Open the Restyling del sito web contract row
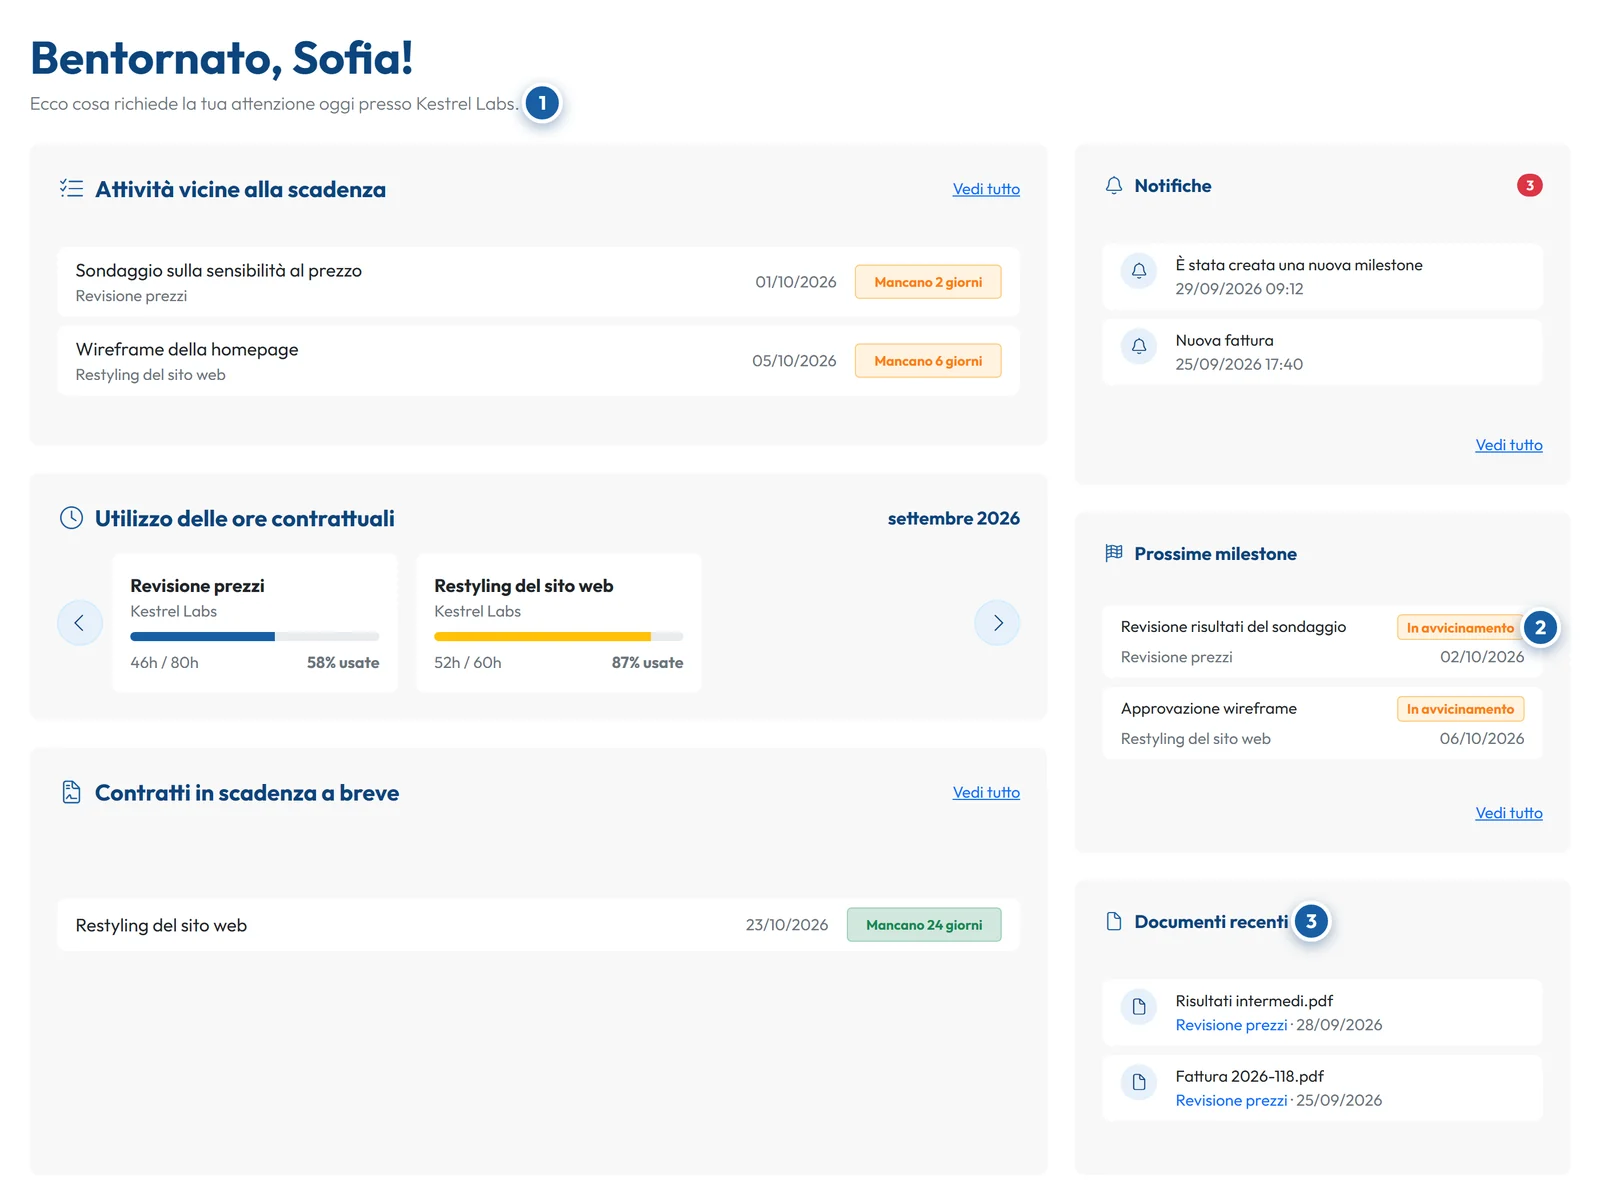The image size is (1600, 1200). [x=538, y=925]
